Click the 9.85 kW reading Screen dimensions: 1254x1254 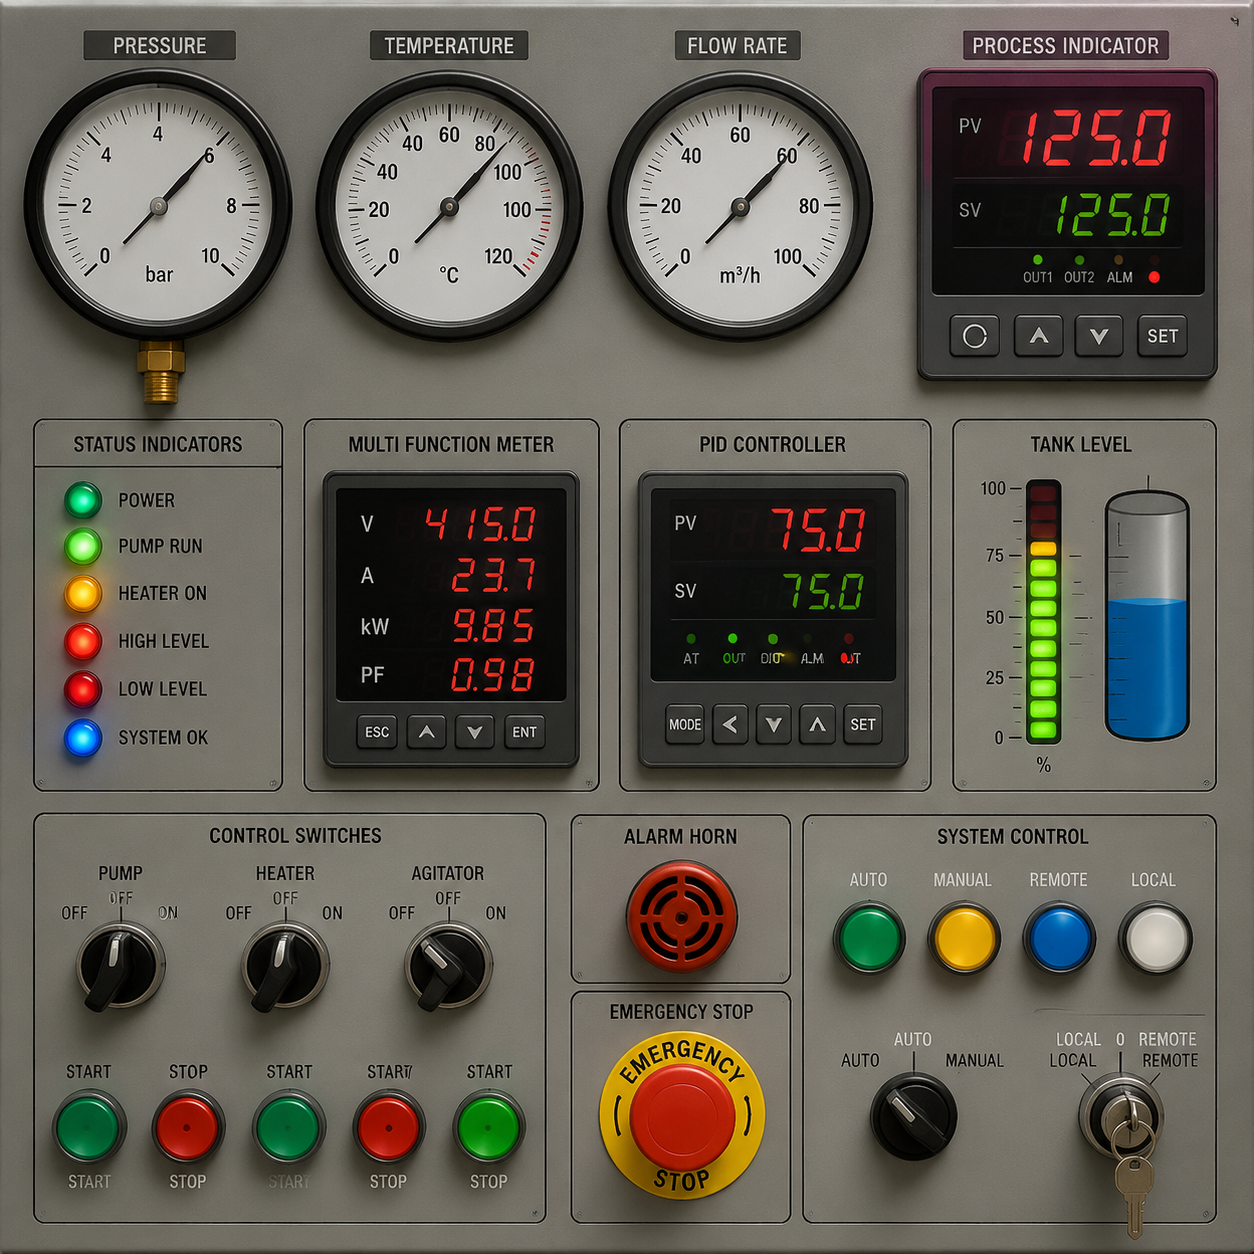[x=494, y=626]
